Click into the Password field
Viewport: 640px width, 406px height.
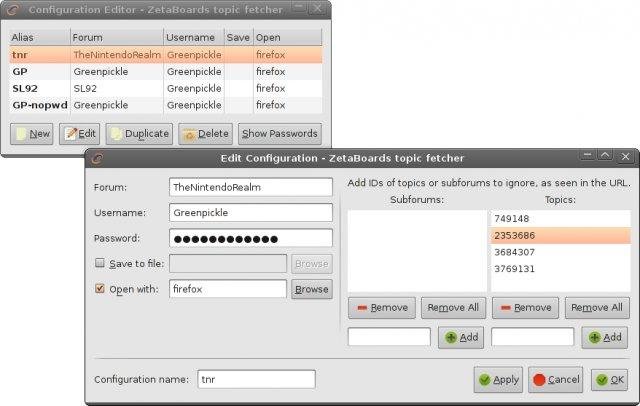pyautogui.click(x=251, y=238)
